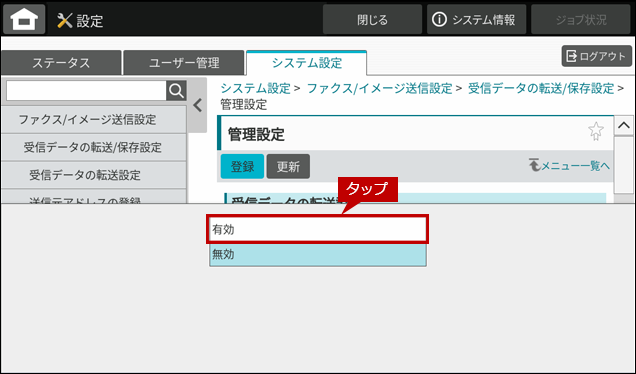Viewport: 636px width, 374px height.
Task: Collapse the sidebar with the left chevron
Action: 198,105
